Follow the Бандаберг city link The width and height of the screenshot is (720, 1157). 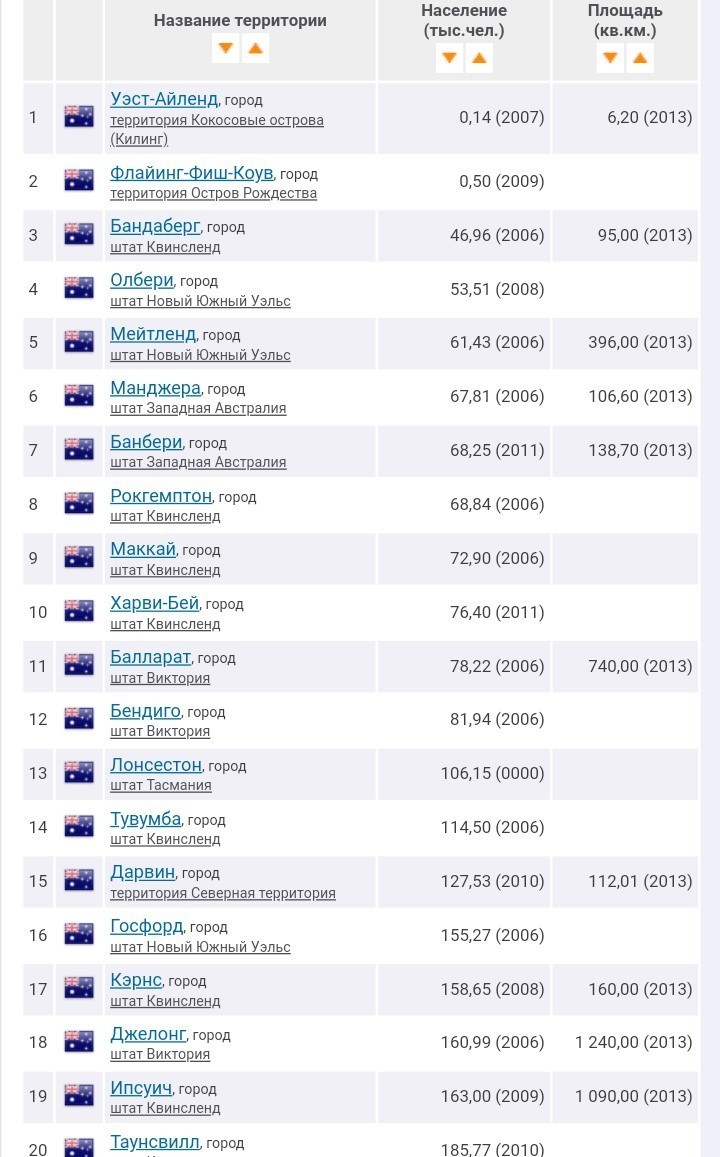155,226
